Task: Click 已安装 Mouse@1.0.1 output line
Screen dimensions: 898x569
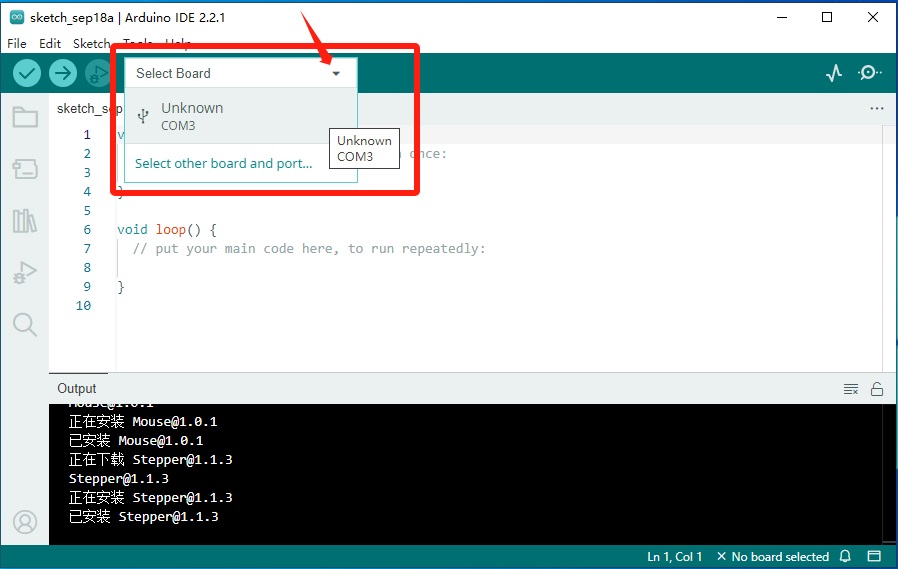Action: pyautogui.click(x=136, y=441)
